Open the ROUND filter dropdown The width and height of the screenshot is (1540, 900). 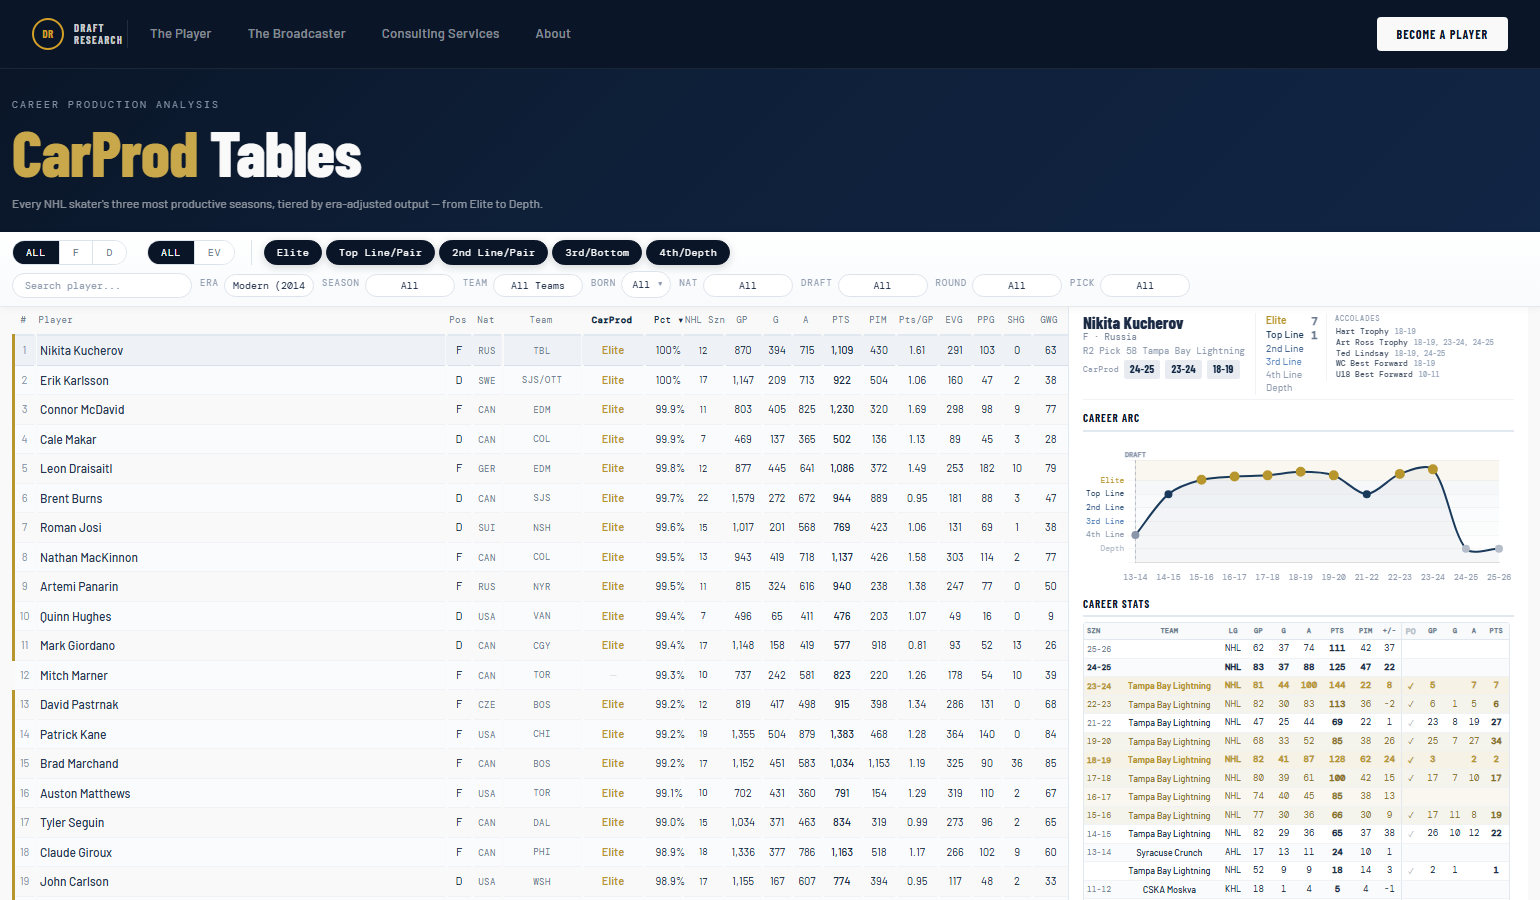pyautogui.click(x=1016, y=286)
